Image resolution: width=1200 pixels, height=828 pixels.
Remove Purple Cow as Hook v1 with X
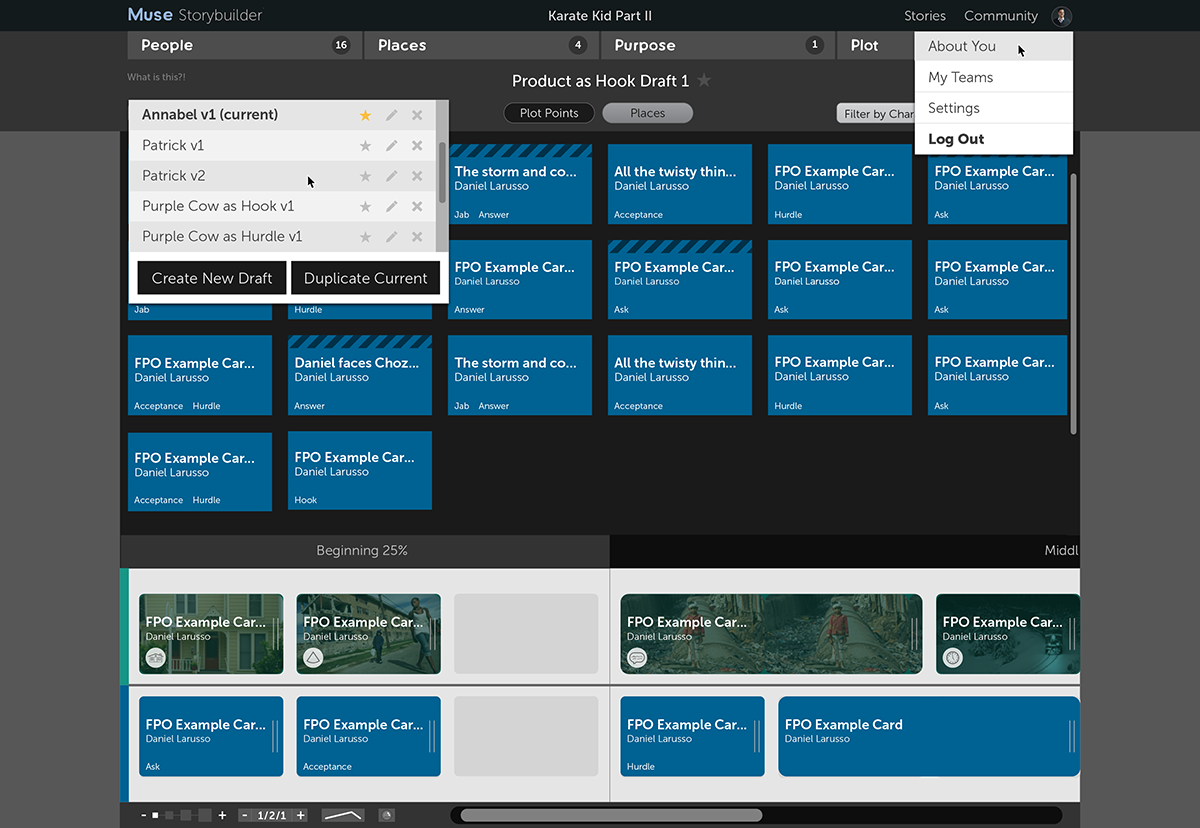click(x=417, y=207)
